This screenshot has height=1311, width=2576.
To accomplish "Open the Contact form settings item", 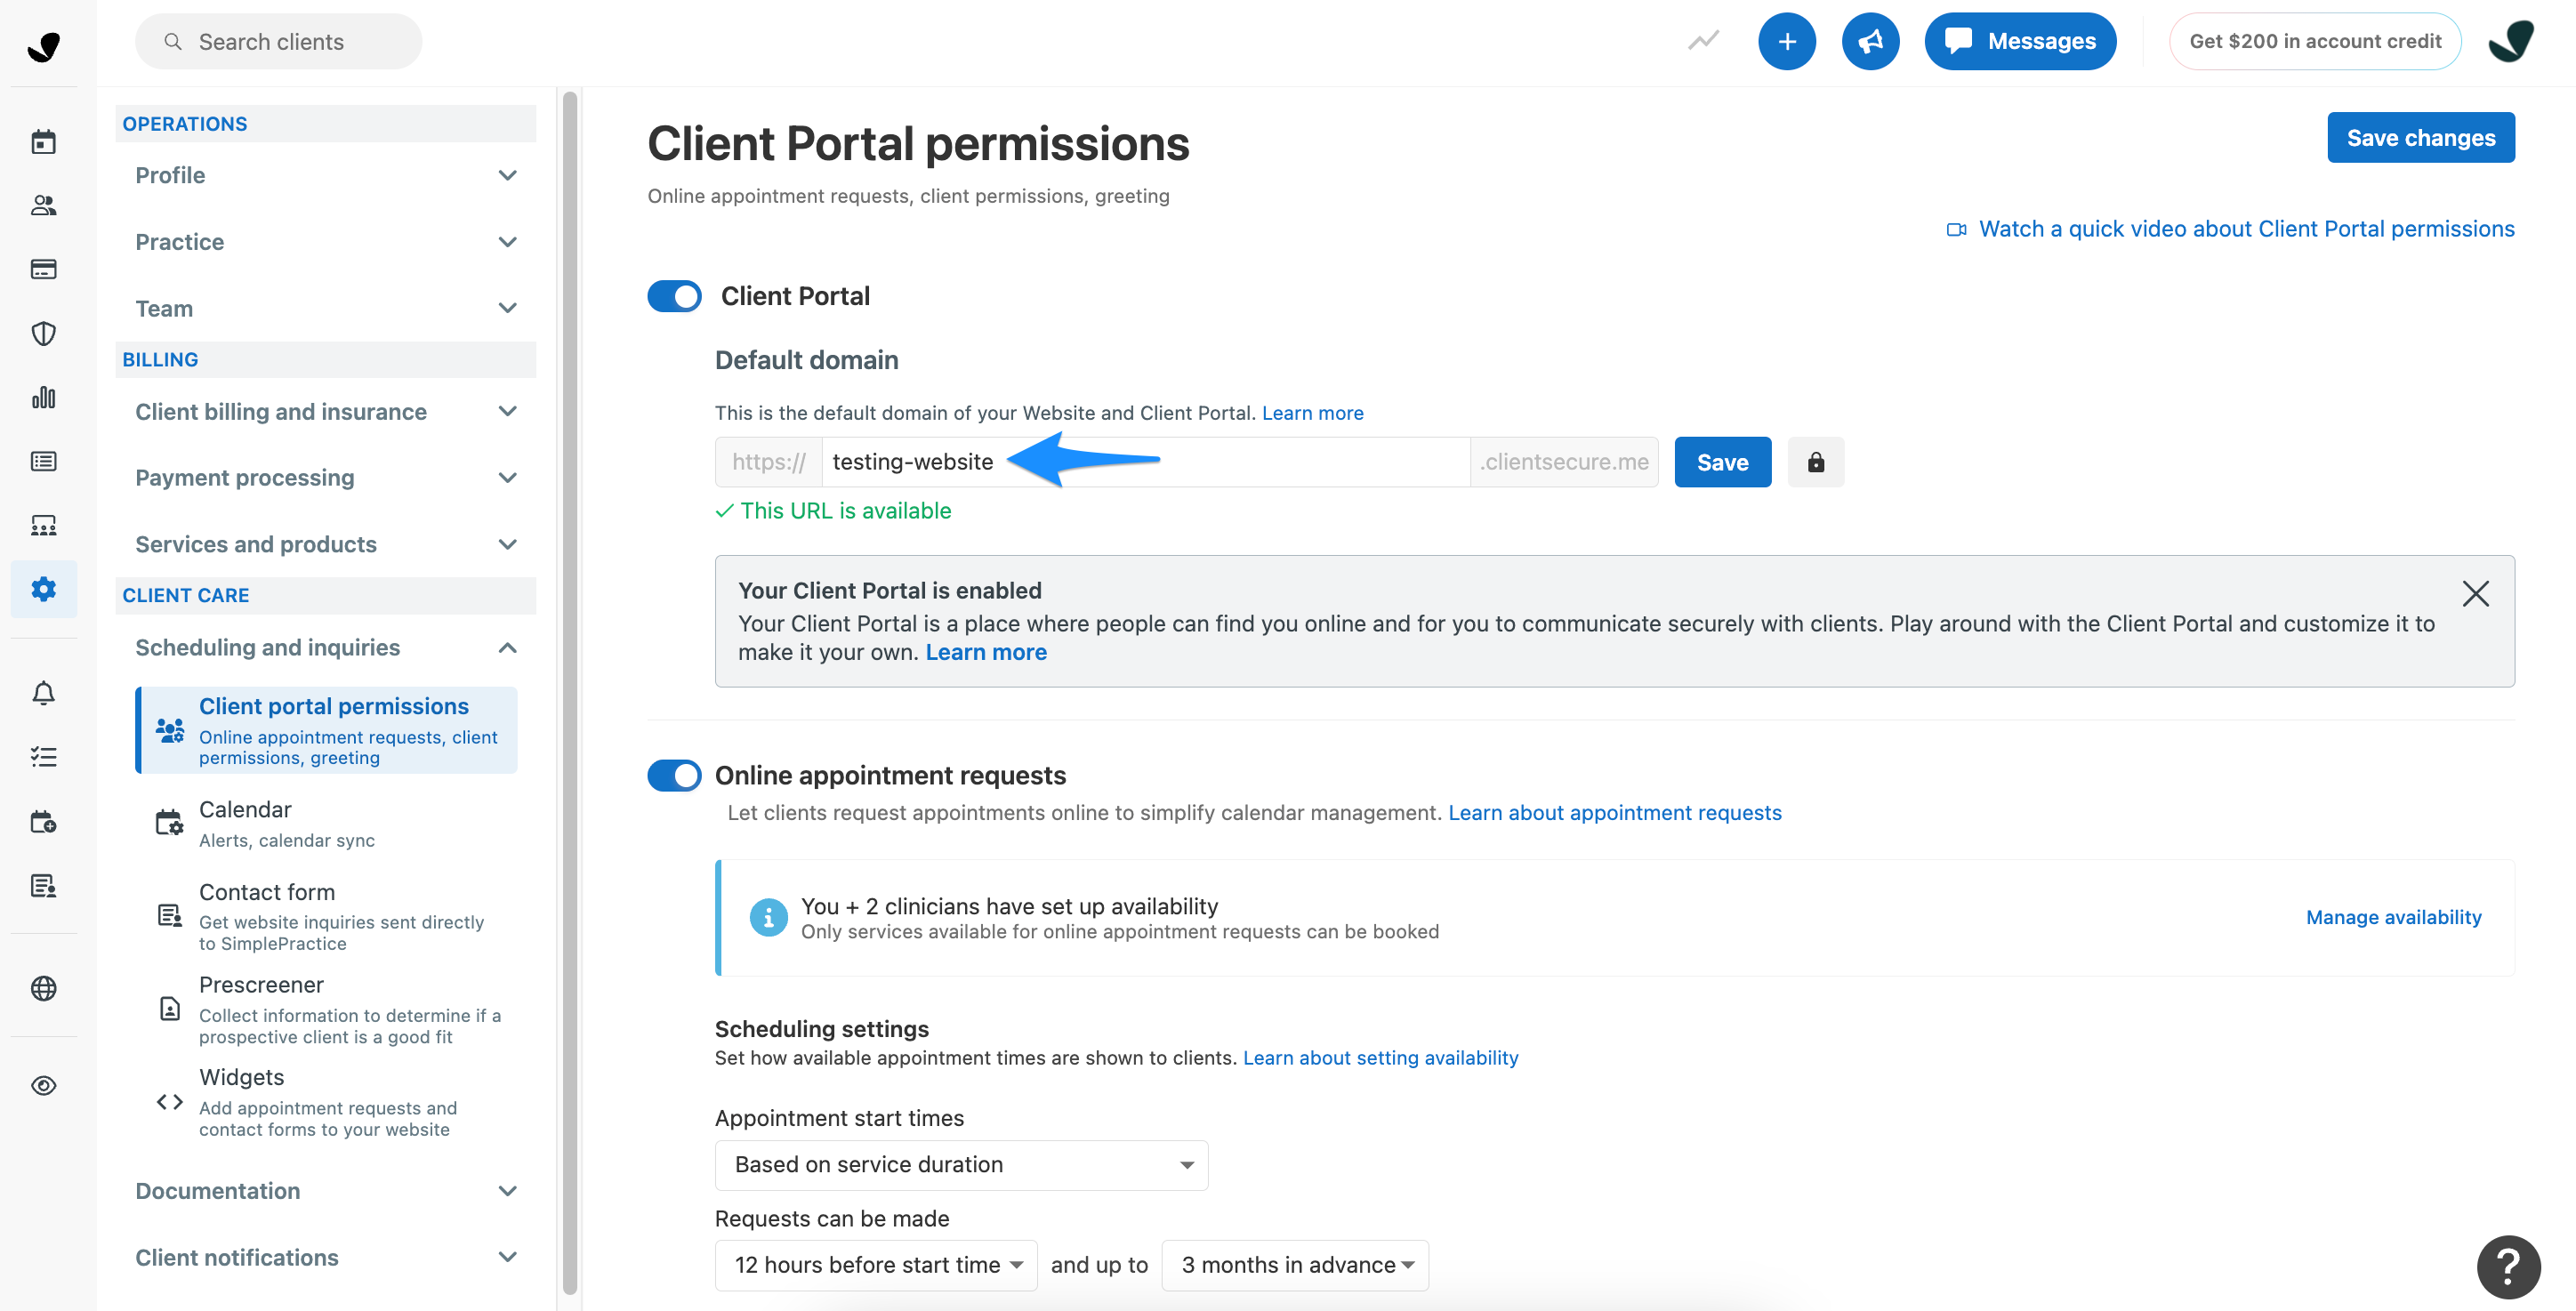I will coord(267,891).
